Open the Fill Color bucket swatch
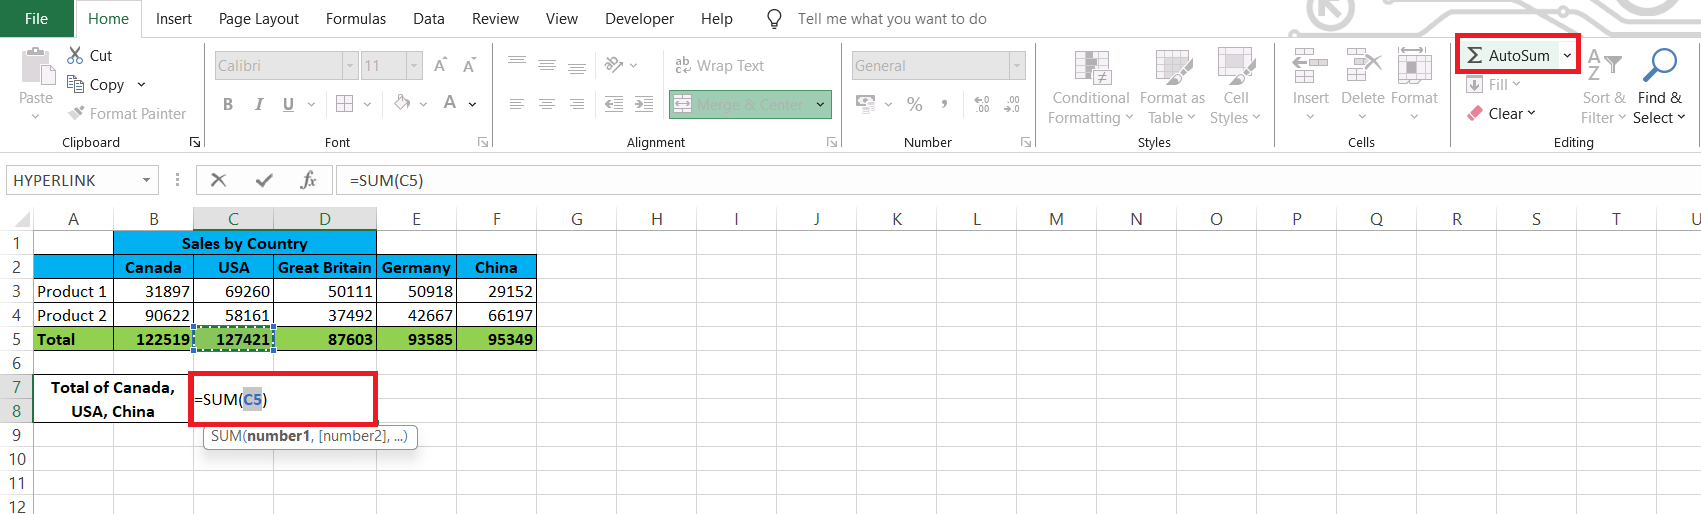Screen dimensions: 1701x514 (402, 103)
